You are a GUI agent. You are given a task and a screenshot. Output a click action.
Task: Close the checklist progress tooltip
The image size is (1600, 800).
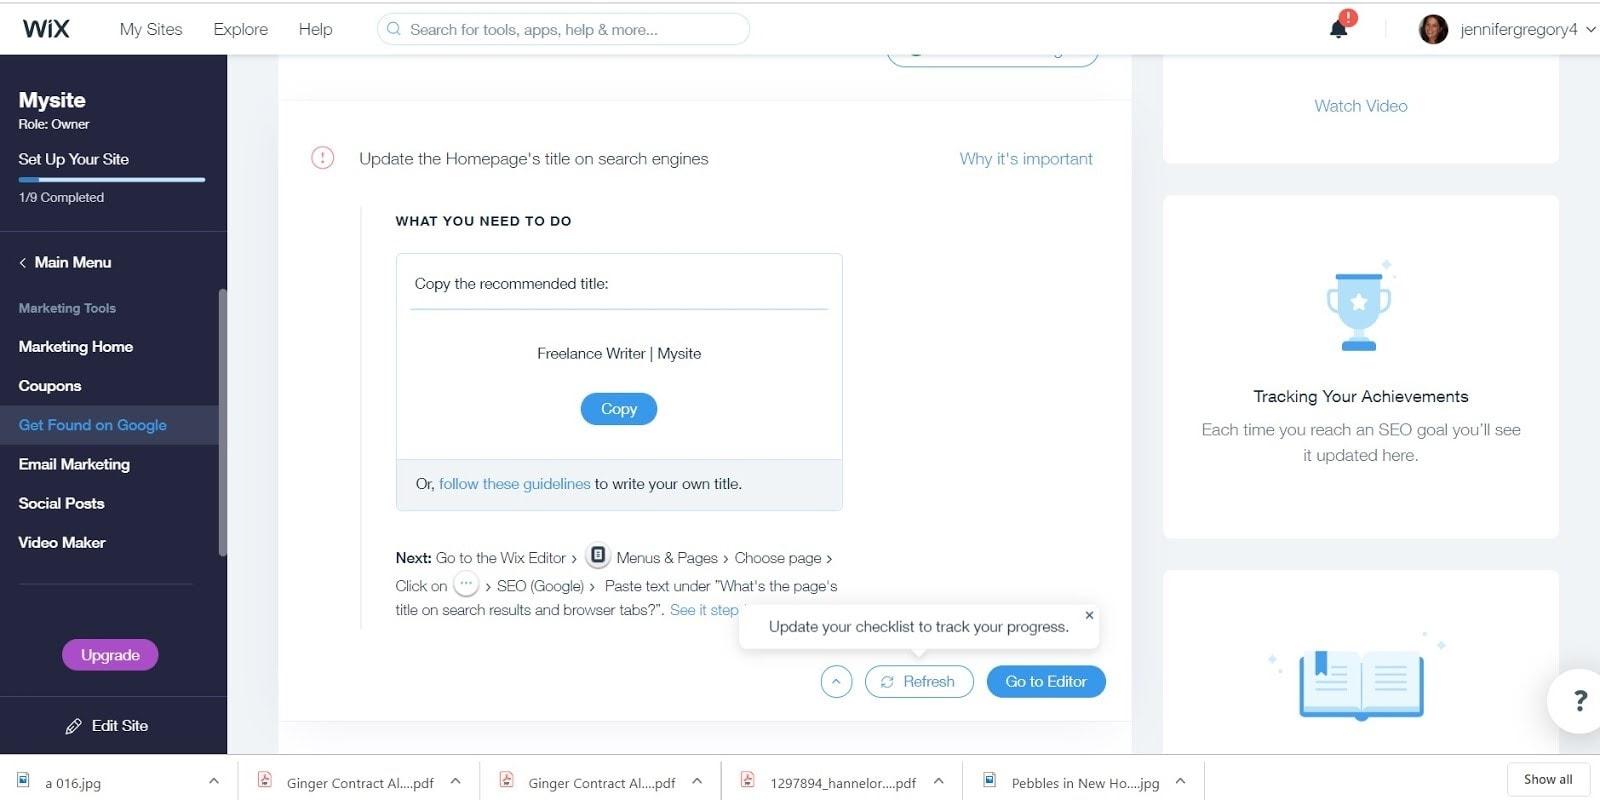[x=1089, y=615]
